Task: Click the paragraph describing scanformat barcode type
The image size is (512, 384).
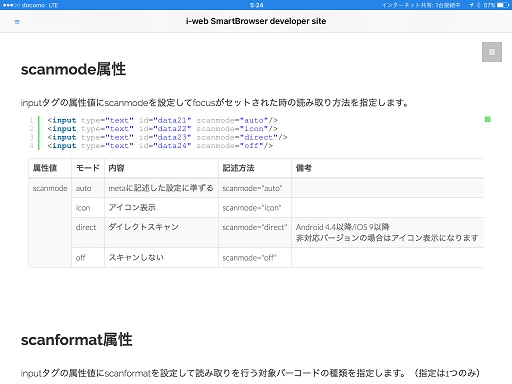Action: pos(250,373)
